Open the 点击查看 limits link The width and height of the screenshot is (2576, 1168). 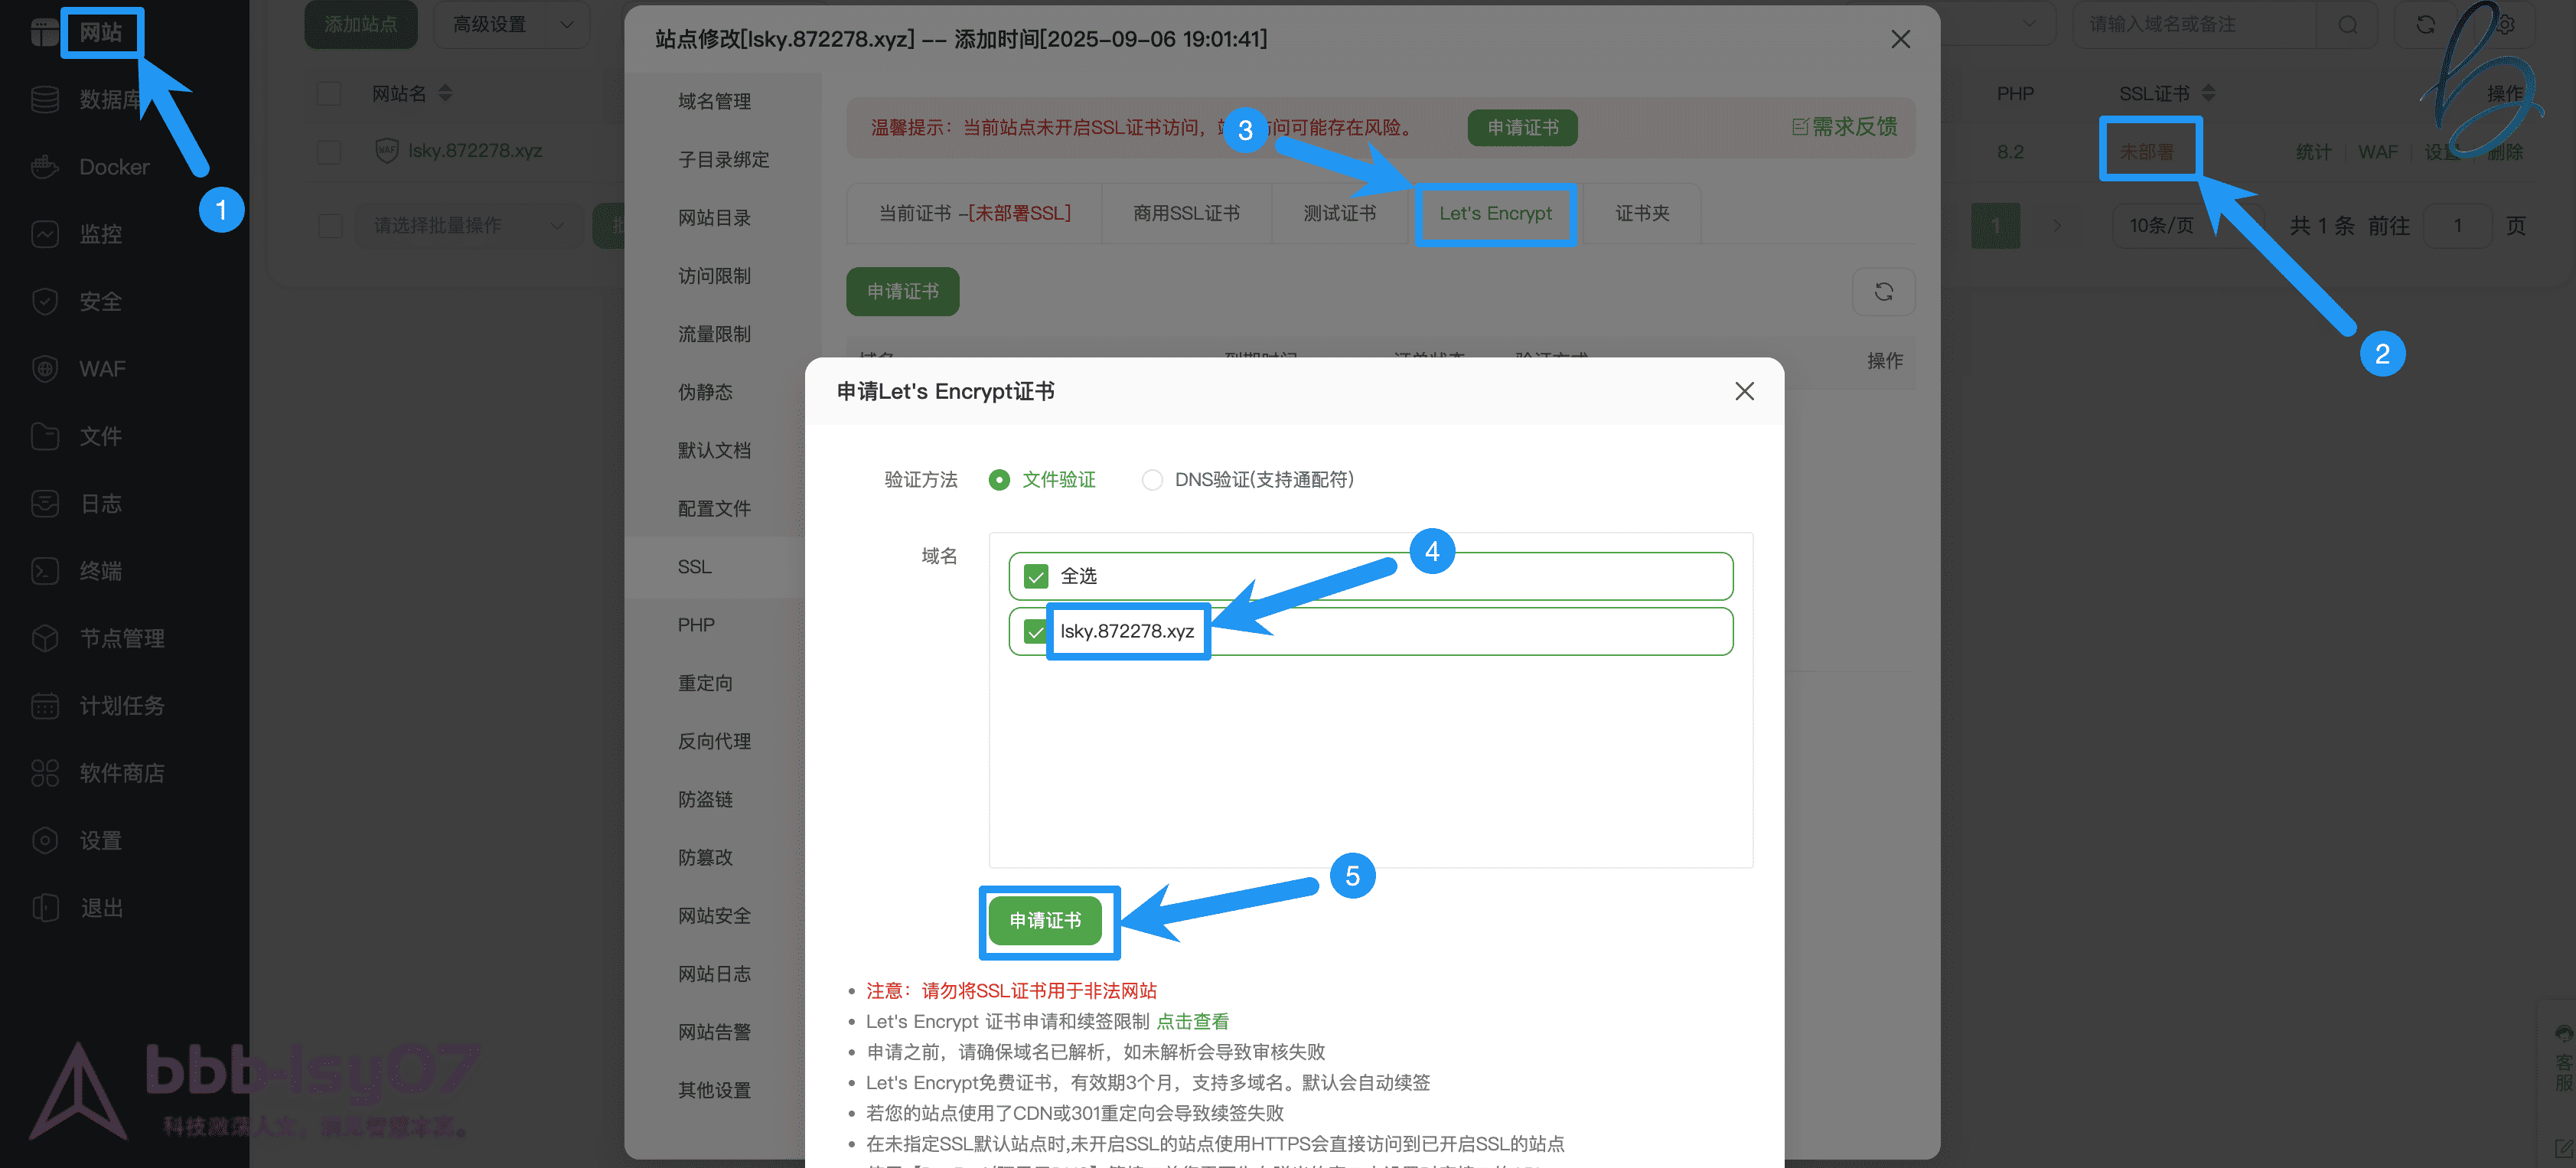tap(1194, 1021)
